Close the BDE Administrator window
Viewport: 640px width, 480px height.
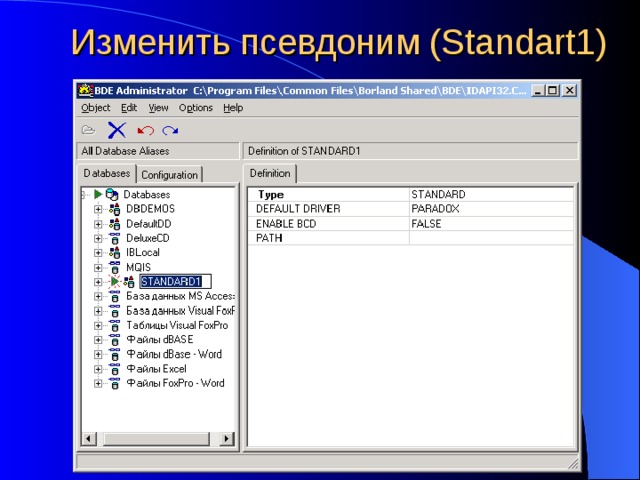(569, 91)
